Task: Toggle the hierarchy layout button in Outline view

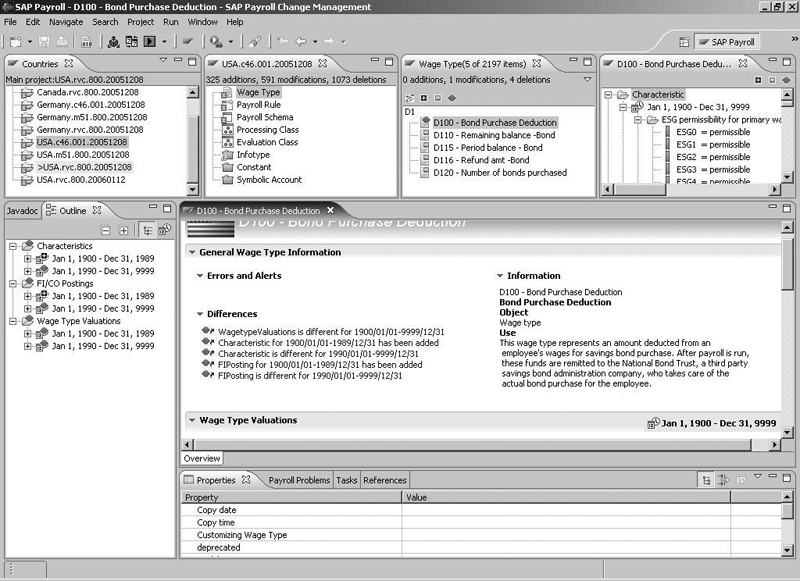Action: 148,230
